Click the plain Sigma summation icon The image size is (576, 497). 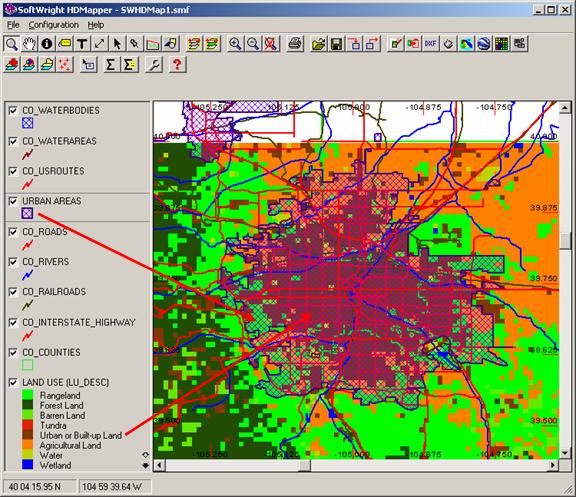pyautogui.click(x=110, y=65)
